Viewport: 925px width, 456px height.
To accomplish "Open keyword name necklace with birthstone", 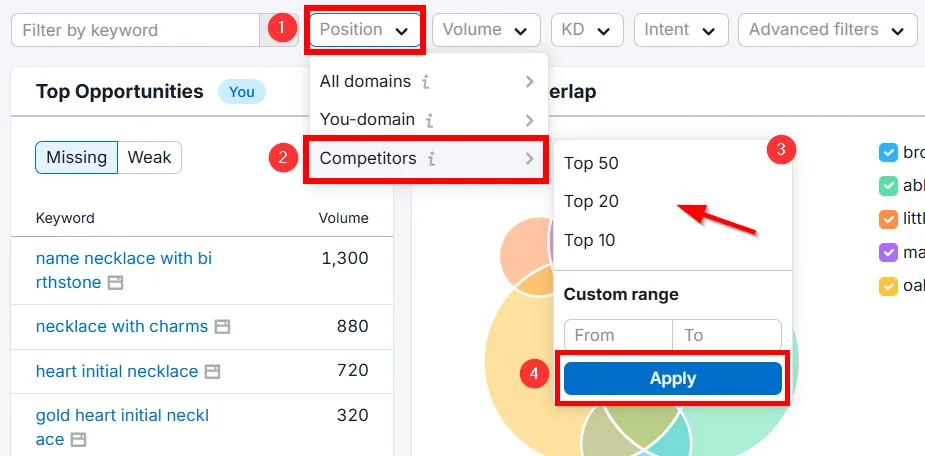I will 124,271.
